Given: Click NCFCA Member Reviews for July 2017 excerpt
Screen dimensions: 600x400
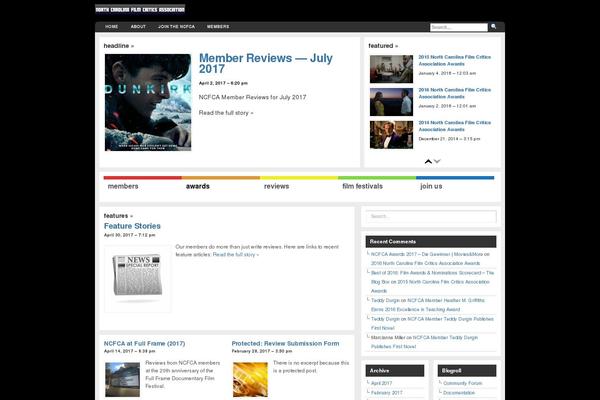Looking at the screenshot, I should (x=252, y=97).
